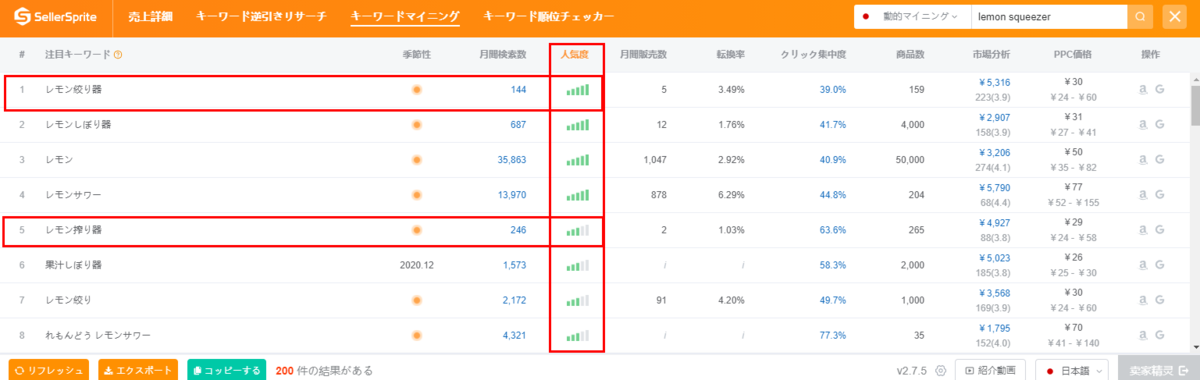Click Amazon icon in レモン絞り row
The image size is (1200, 380).
[1143, 300]
